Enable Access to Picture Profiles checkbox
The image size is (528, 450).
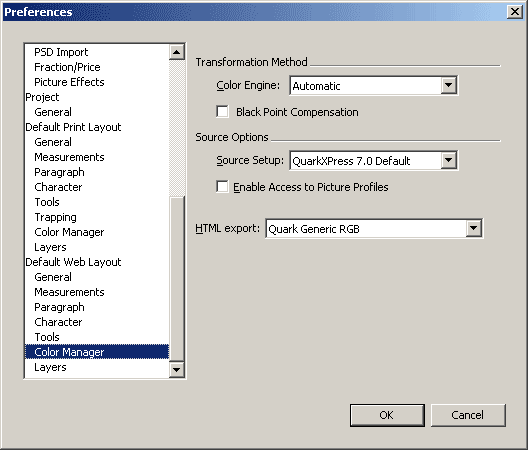click(222, 186)
